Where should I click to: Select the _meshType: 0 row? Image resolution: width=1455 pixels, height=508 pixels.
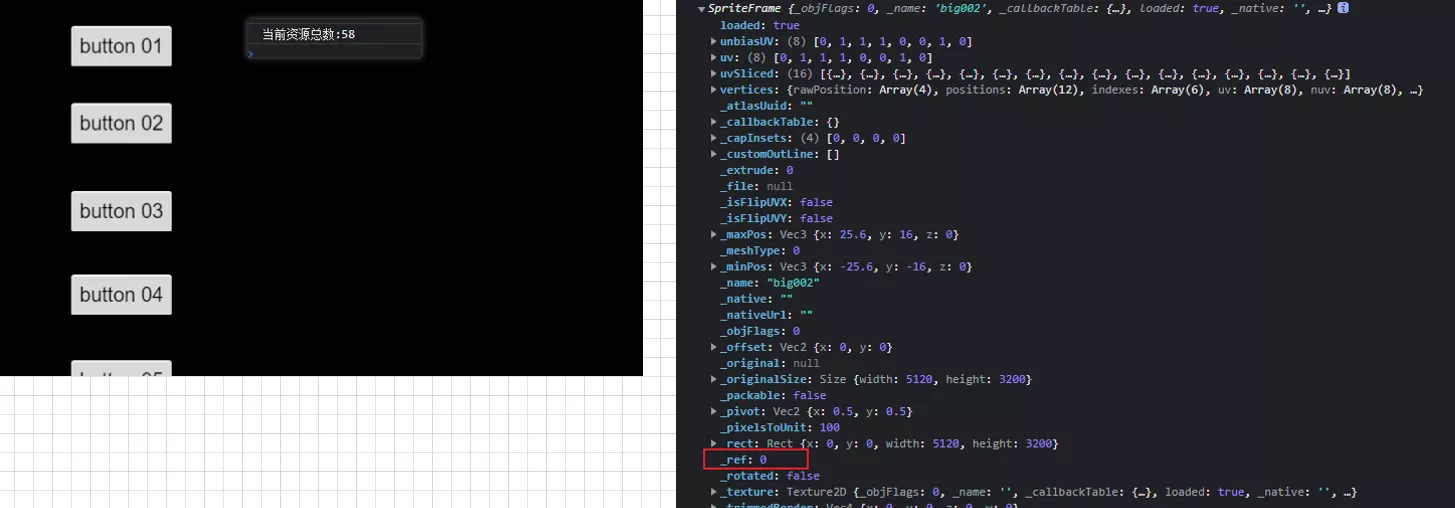point(759,250)
